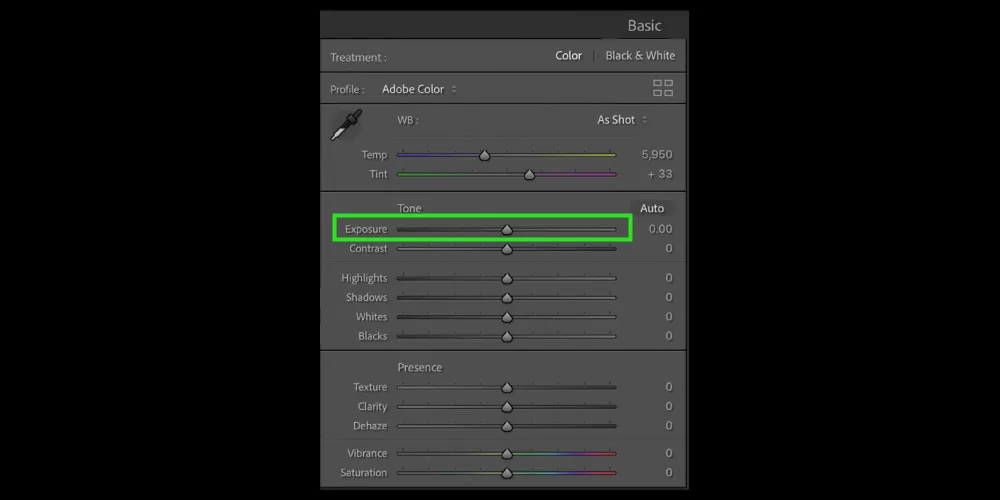This screenshot has width=1000, height=500.
Task: Click the Highlights slider handle
Action: click(507, 279)
